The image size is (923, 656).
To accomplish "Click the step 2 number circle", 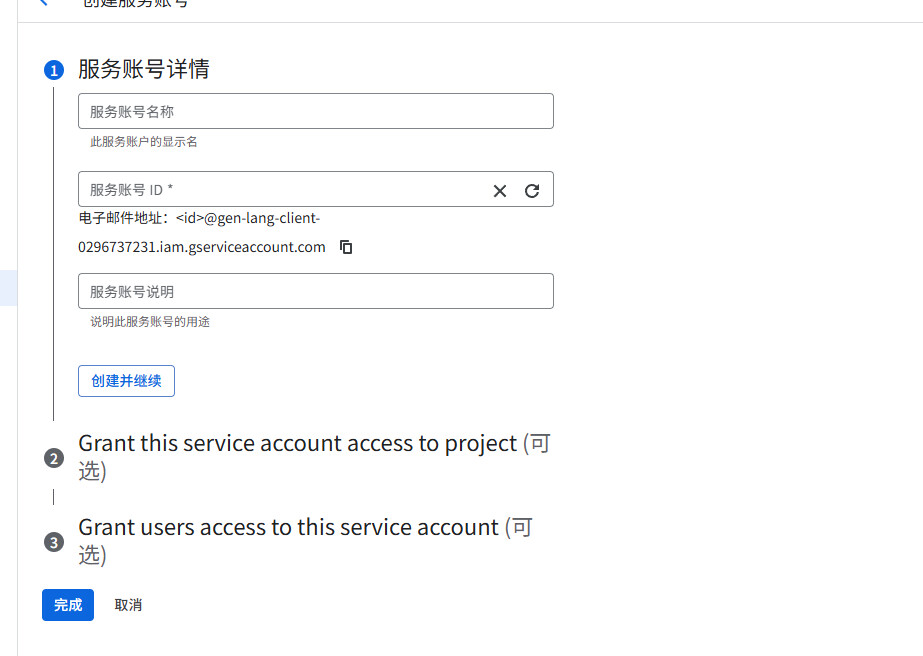I will point(53,458).
